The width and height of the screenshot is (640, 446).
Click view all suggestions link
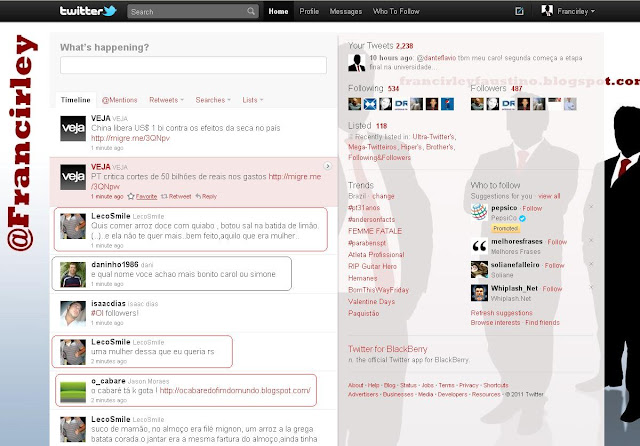click(x=549, y=196)
